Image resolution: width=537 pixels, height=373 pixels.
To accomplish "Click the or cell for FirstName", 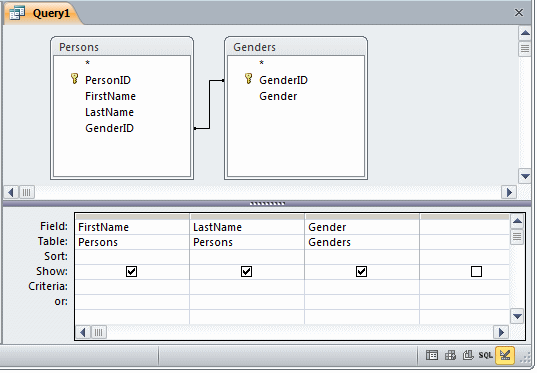I will point(132,302).
